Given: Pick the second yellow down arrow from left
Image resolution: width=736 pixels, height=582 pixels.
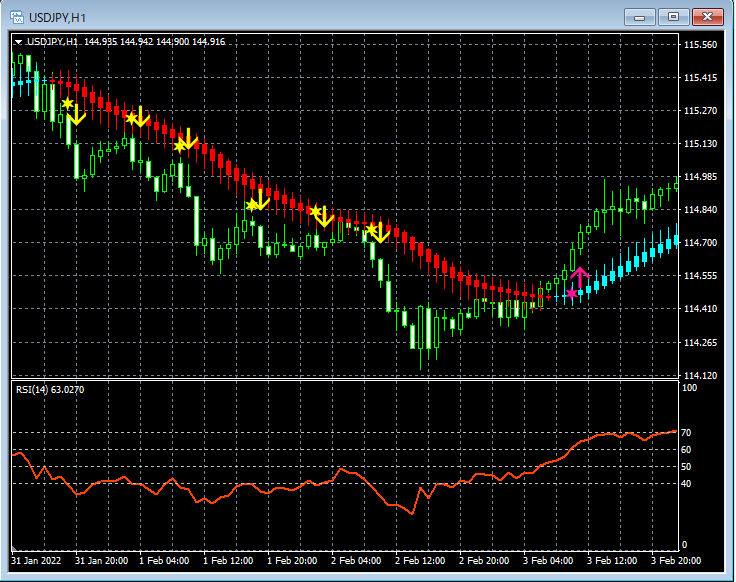Looking at the screenshot, I should click(141, 118).
